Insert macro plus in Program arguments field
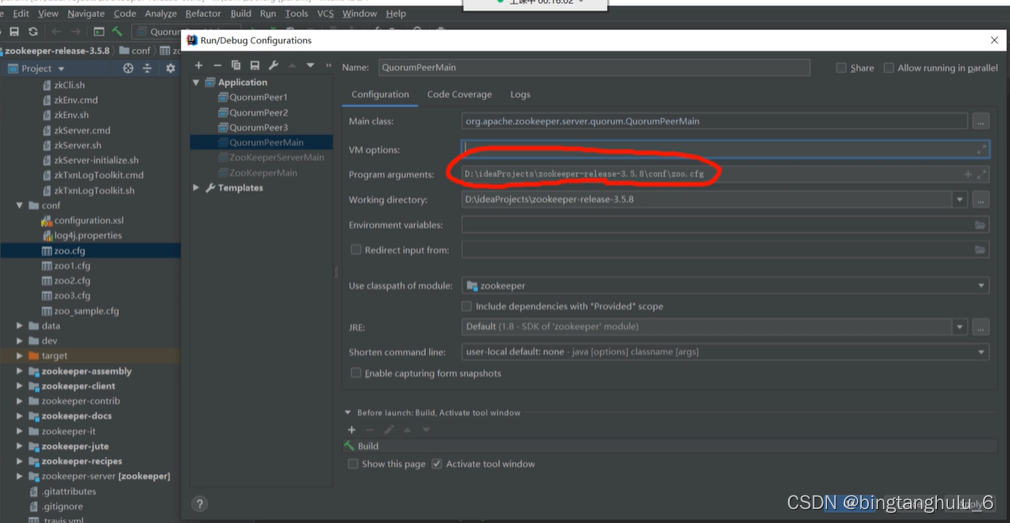 click(x=967, y=175)
